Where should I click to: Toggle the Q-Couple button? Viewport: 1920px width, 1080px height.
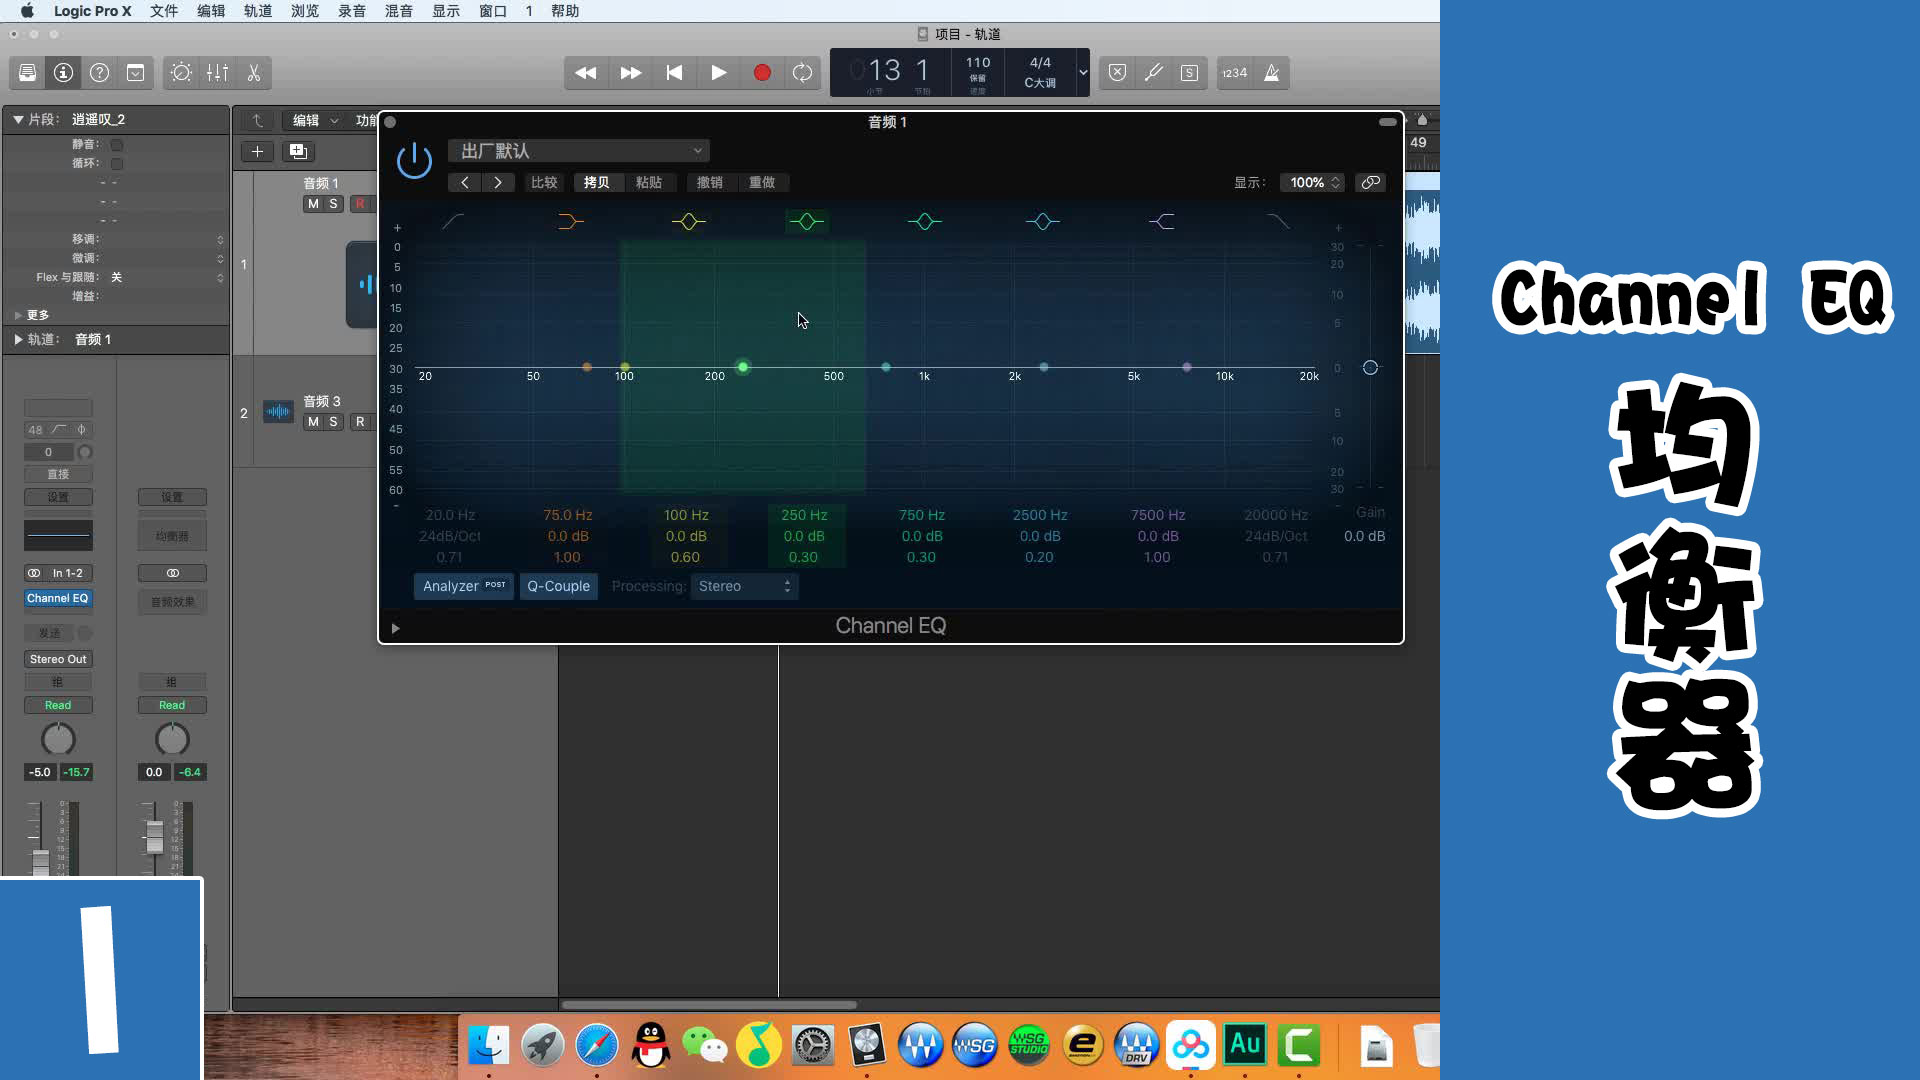pos(558,586)
